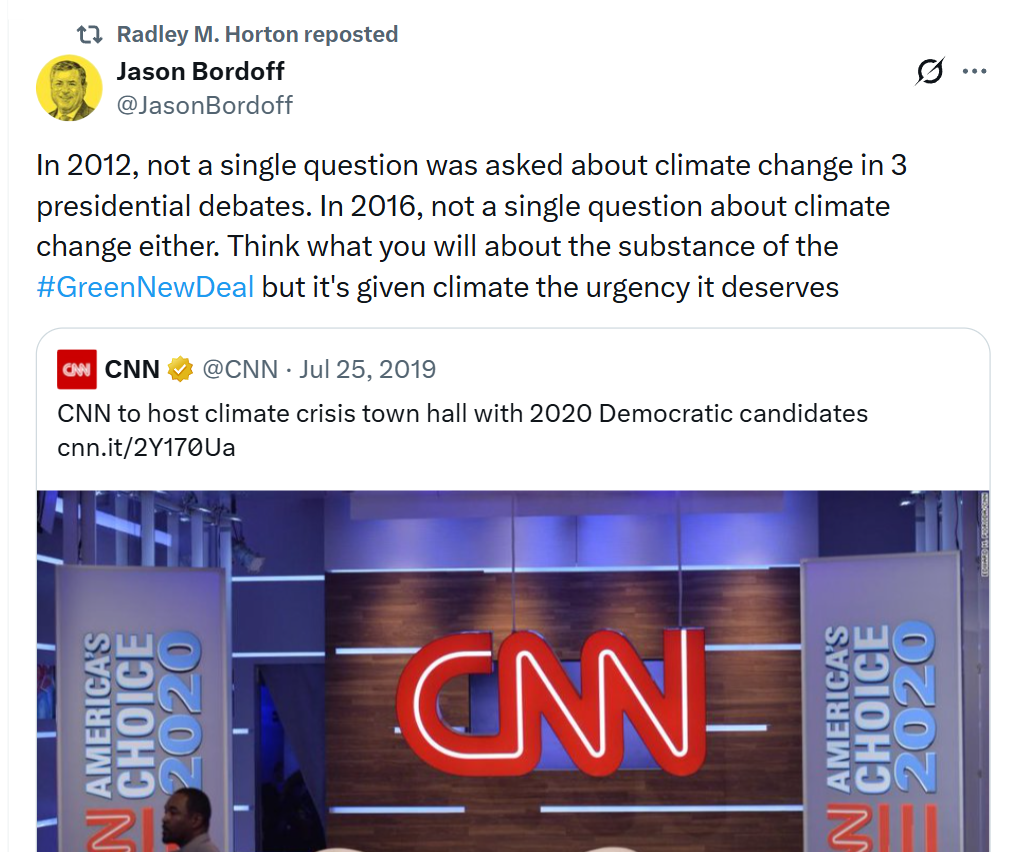The height and width of the screenshot is (852, 1011).
Task: Open the CNN studio photo
Action: 513,671
